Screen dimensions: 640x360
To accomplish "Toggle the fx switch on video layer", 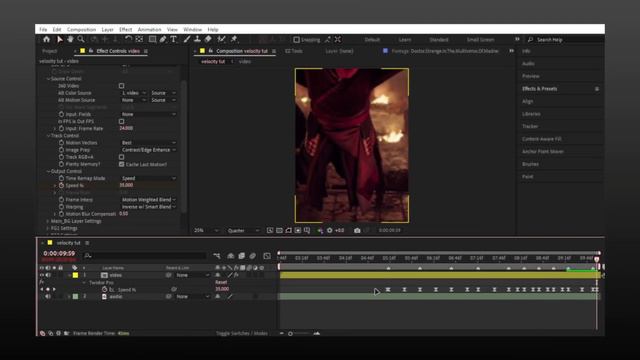I will pyautogui.click(x=236, y=275).
